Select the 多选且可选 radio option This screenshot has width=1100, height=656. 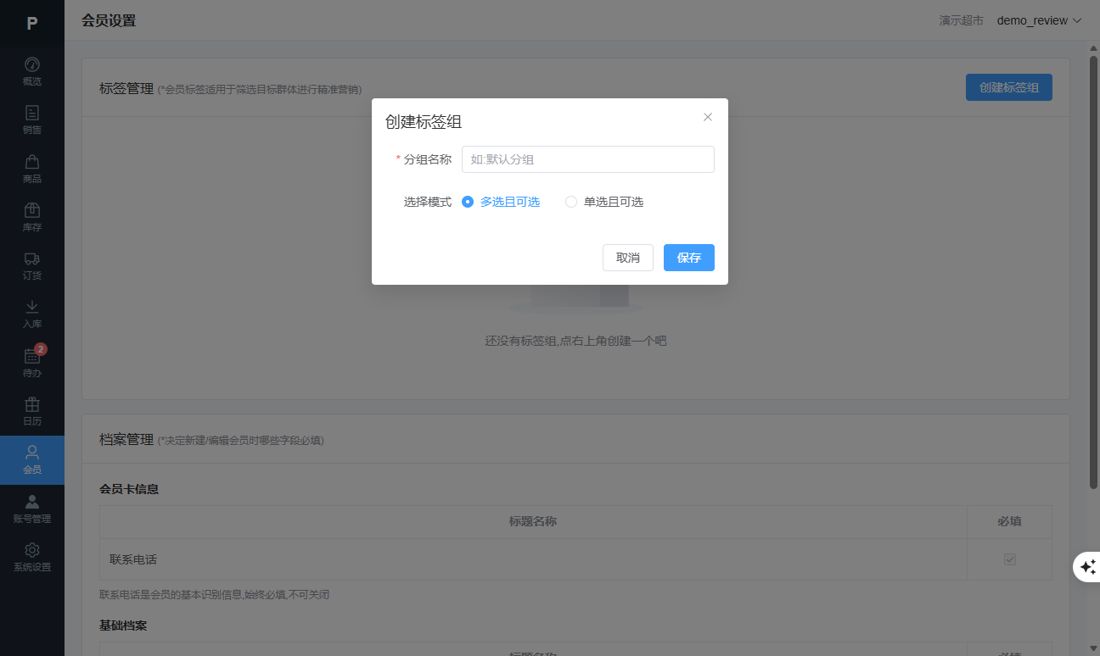click(501, 202)
